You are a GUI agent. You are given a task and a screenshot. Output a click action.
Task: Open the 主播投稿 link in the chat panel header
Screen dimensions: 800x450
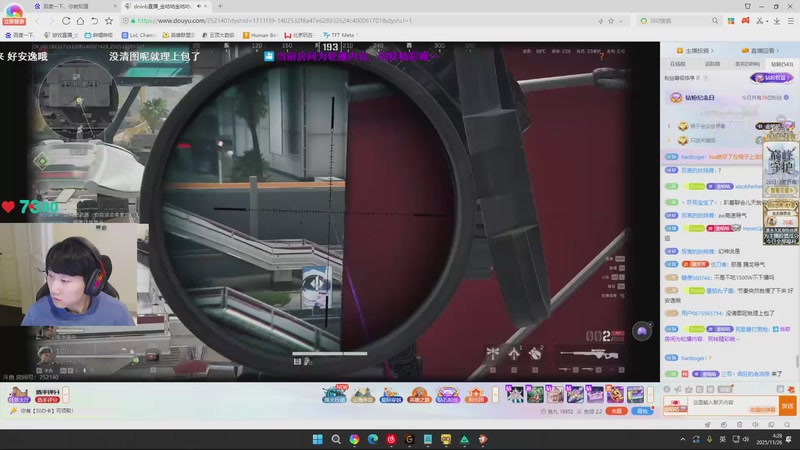pyautogui.click(x=695, y=51)
